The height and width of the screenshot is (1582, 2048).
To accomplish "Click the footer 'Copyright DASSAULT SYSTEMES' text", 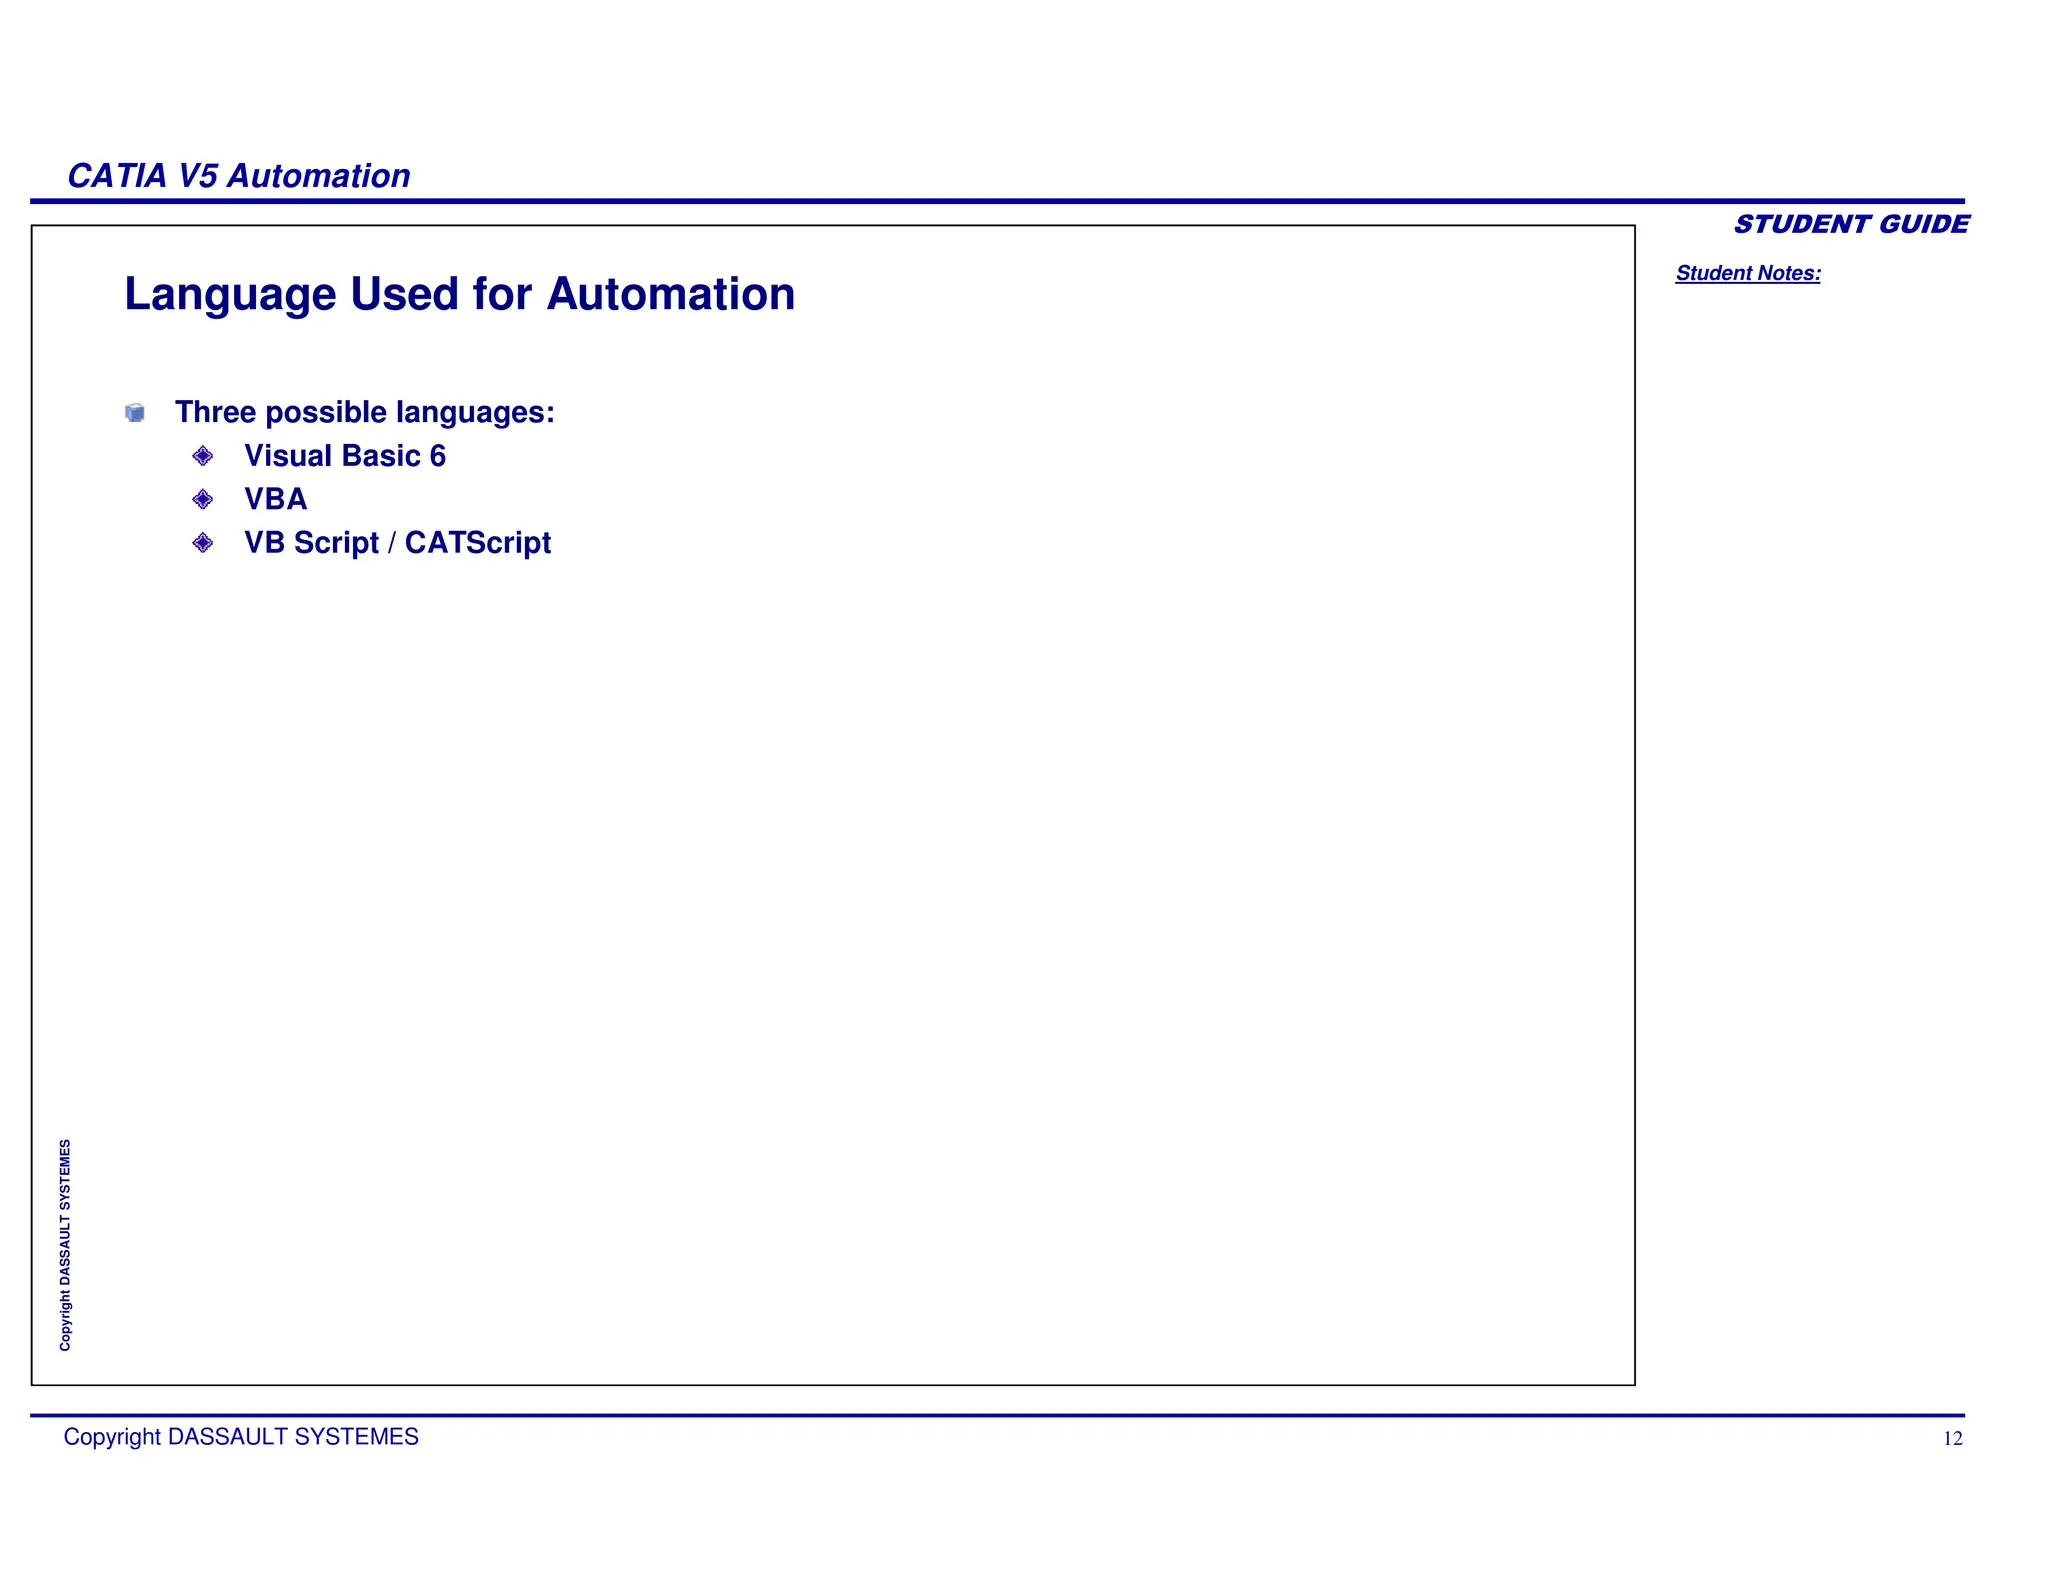I will pyautogui.click(x=241, y=1437).
